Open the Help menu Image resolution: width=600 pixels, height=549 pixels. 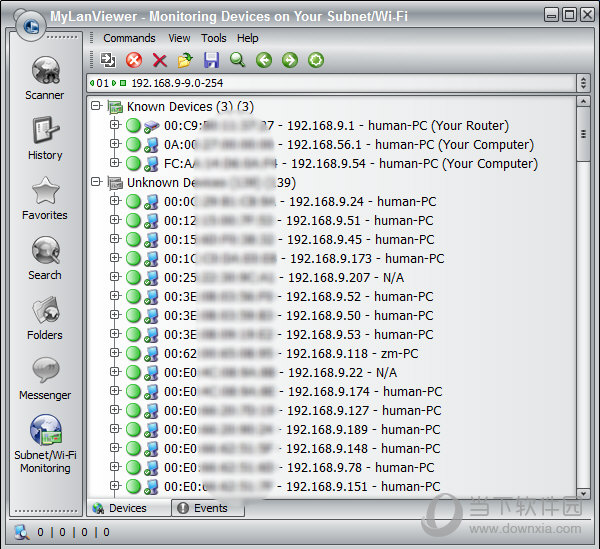pos(248,38)
